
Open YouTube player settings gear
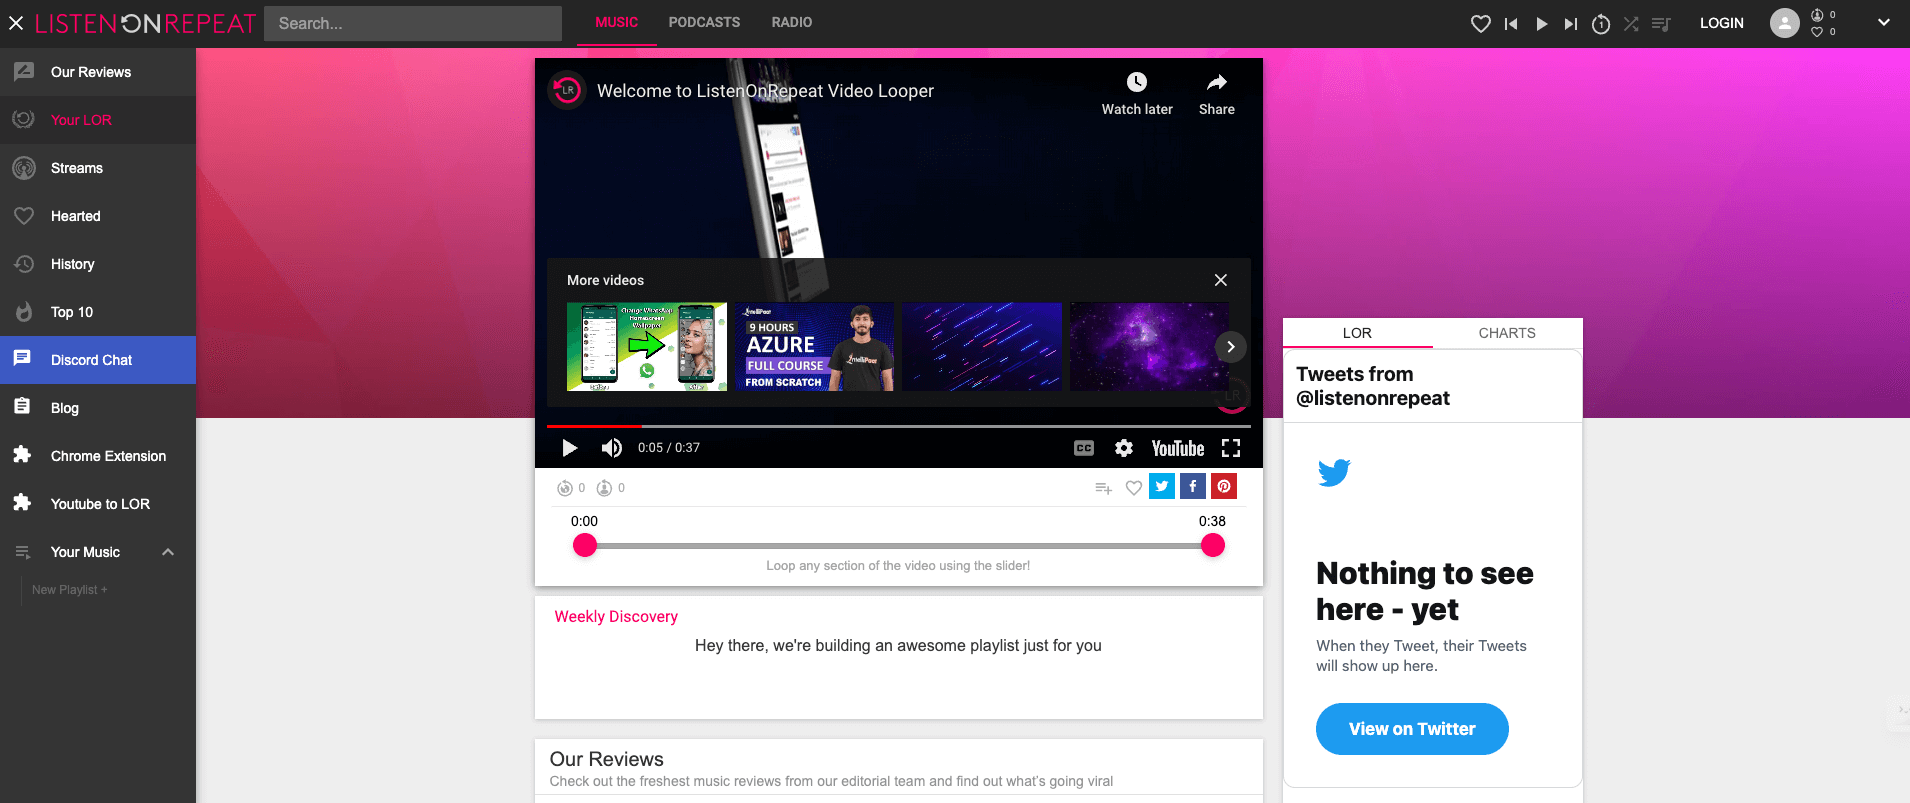pos(1124,448)
